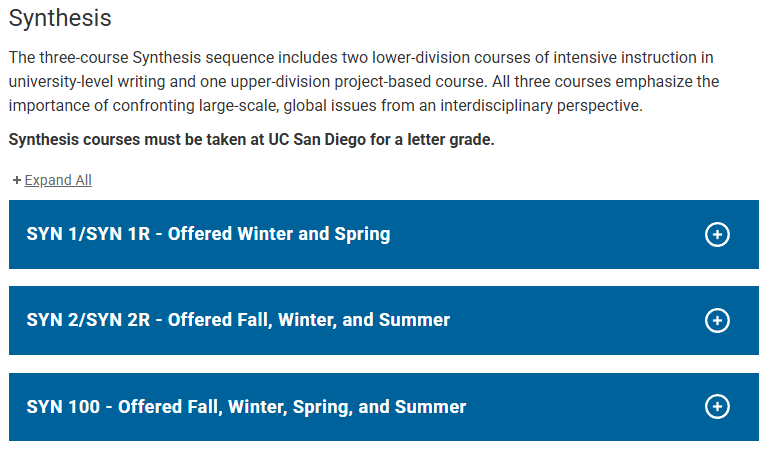Click the "Offered Fall, Winter, Spring, and Summer" title
This screenshot has height=451, width=779.
[x=292, y=407]
